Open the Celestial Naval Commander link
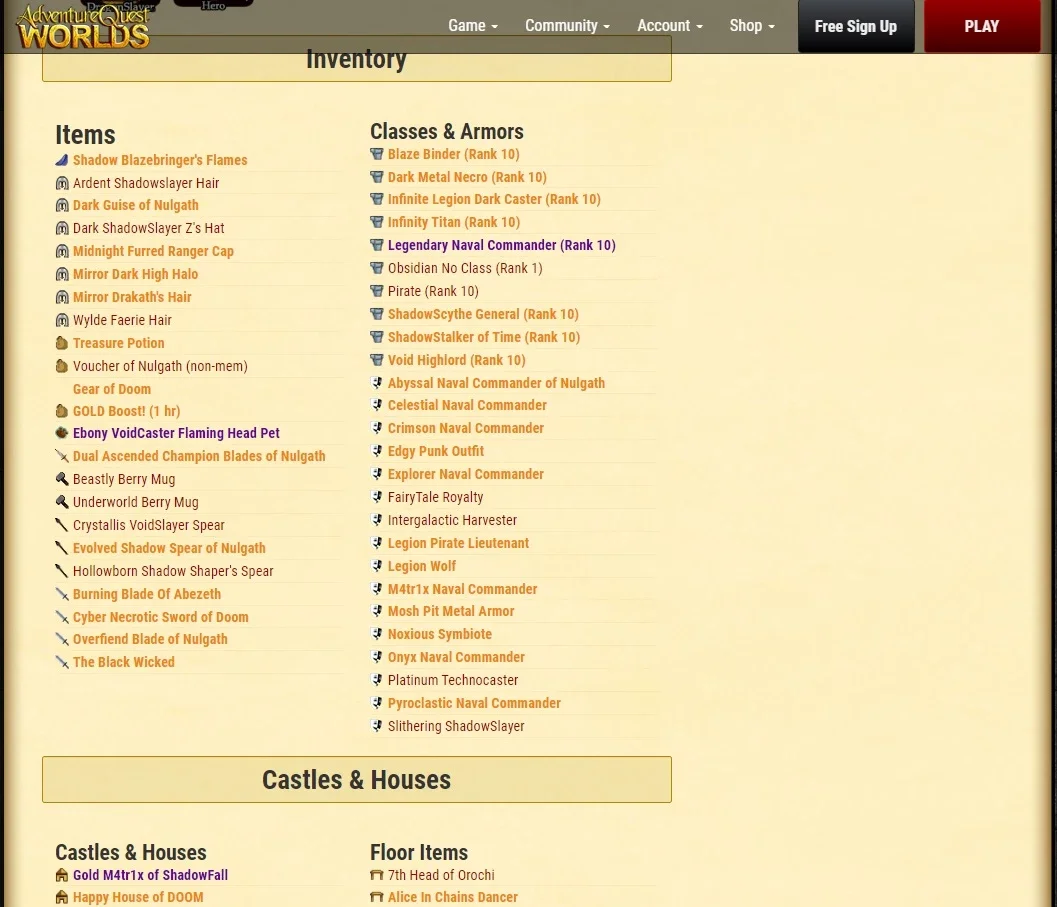 pyautogui.click(x=467, y=405)
